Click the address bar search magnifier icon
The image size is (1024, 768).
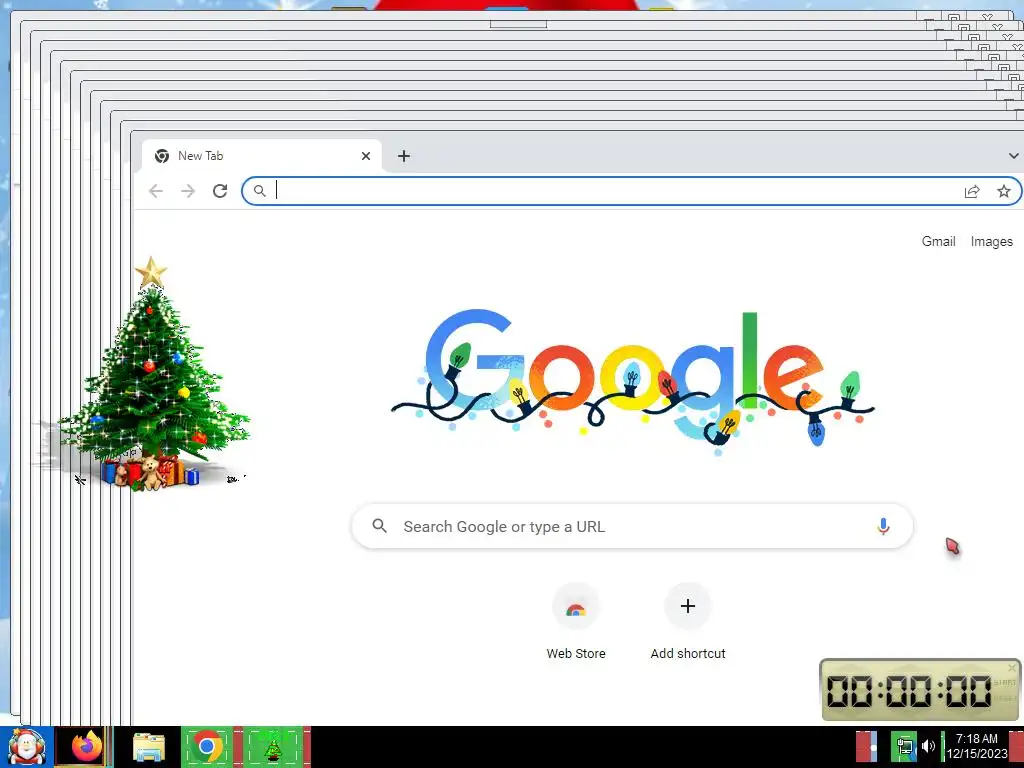(x=259, y=191)
